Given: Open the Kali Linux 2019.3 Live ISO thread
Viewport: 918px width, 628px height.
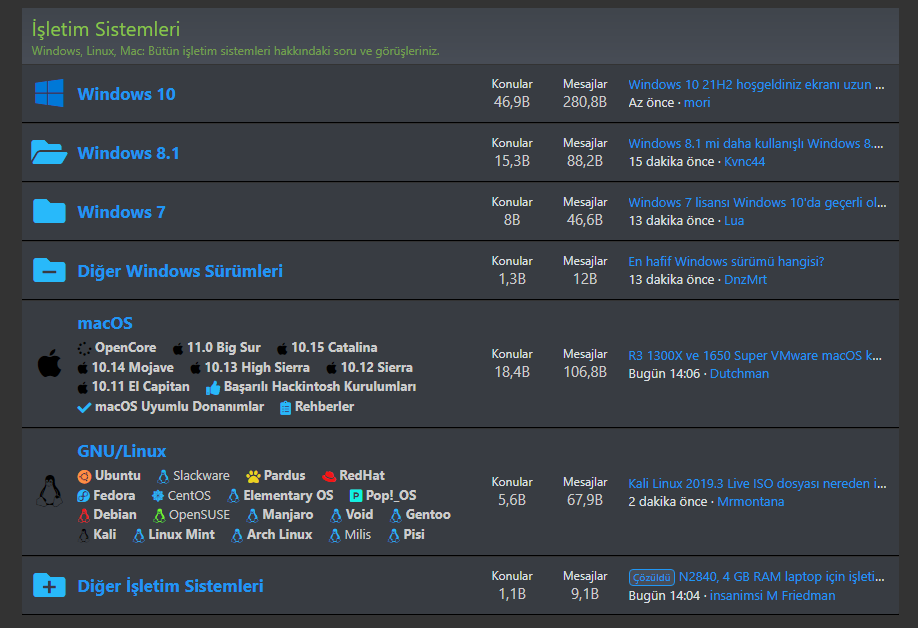Looking at the screenshot, I should [757, 484].
